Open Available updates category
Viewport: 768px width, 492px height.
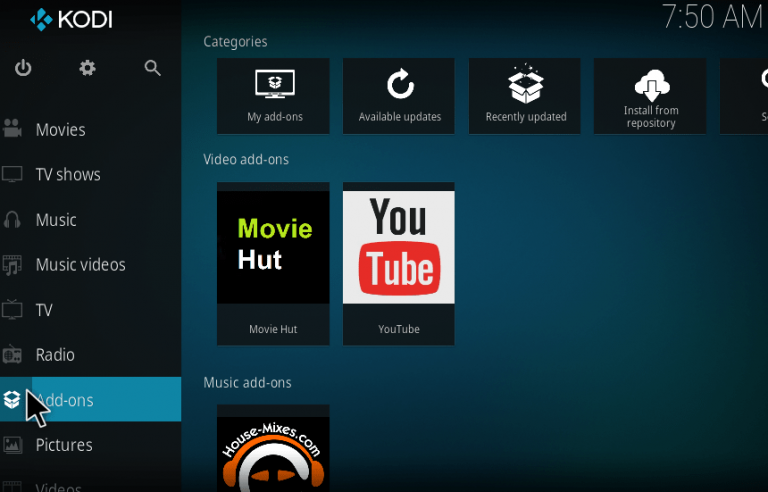[x=399, y=96]
